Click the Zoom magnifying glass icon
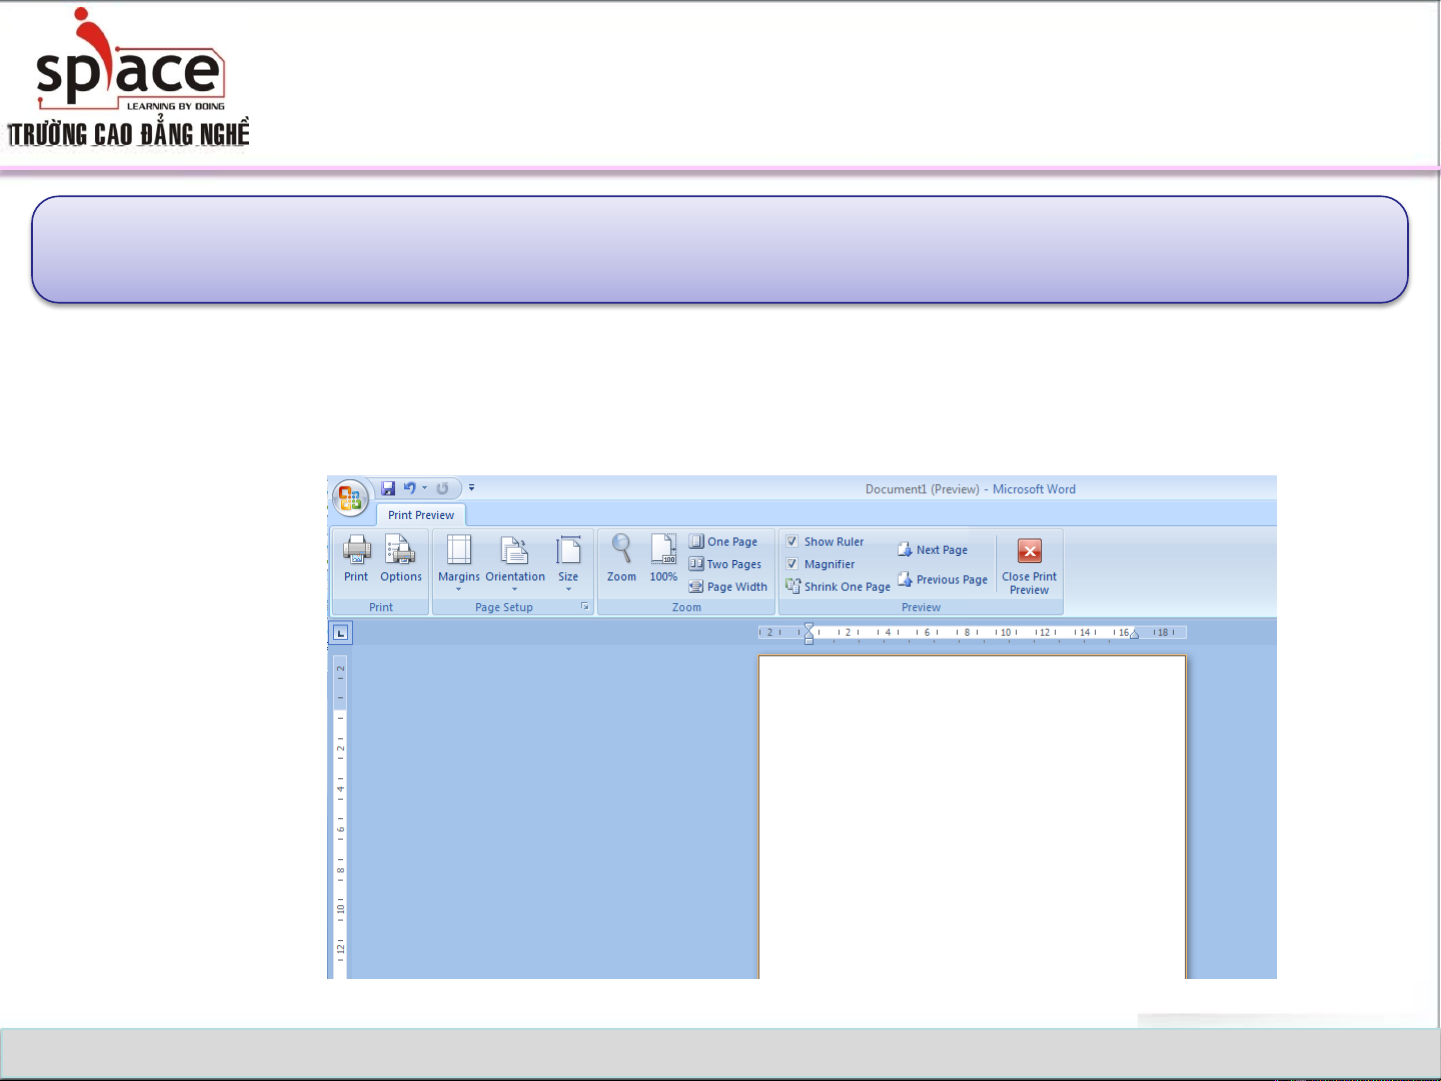This screenshot has width=1441, height=1081. 621,551
